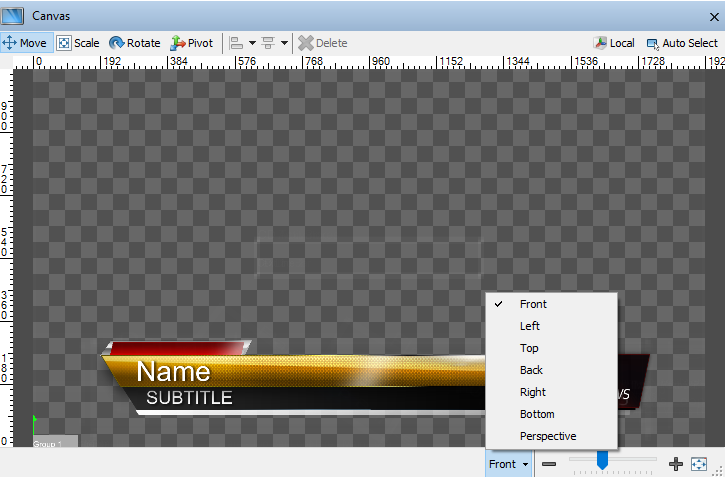Image resolution: width=725 pixels, height=477 pixels.
Task: Choose the Rotate tool
Action: click(134, 43)
